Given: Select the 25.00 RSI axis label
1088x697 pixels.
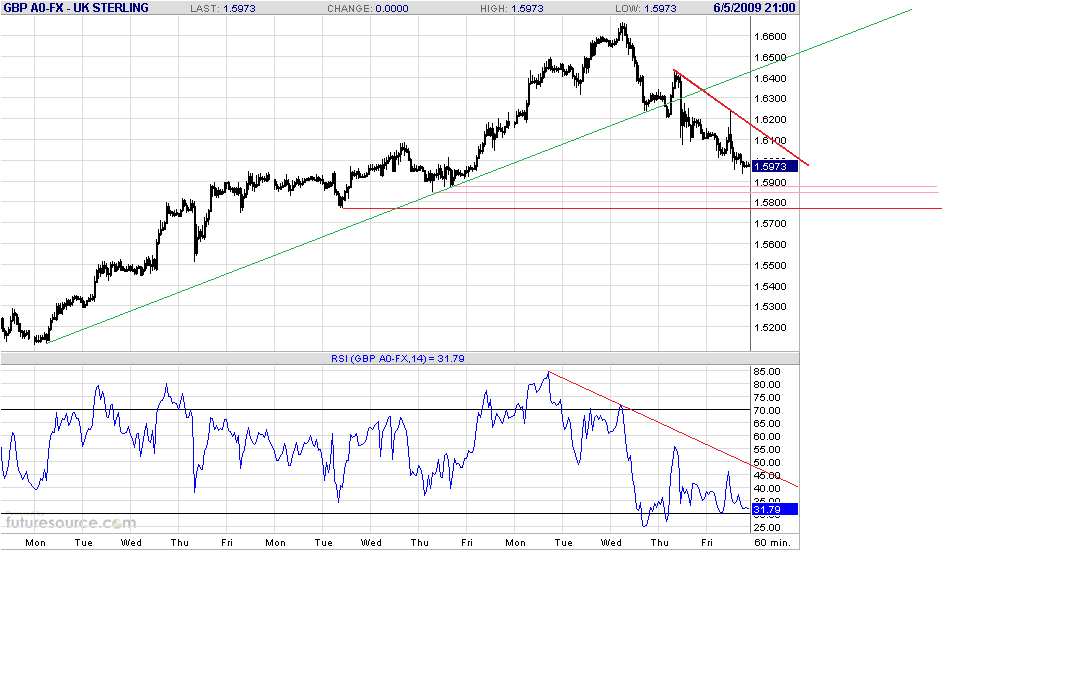Looking at the screenshot, I should [x=767, y=528].
